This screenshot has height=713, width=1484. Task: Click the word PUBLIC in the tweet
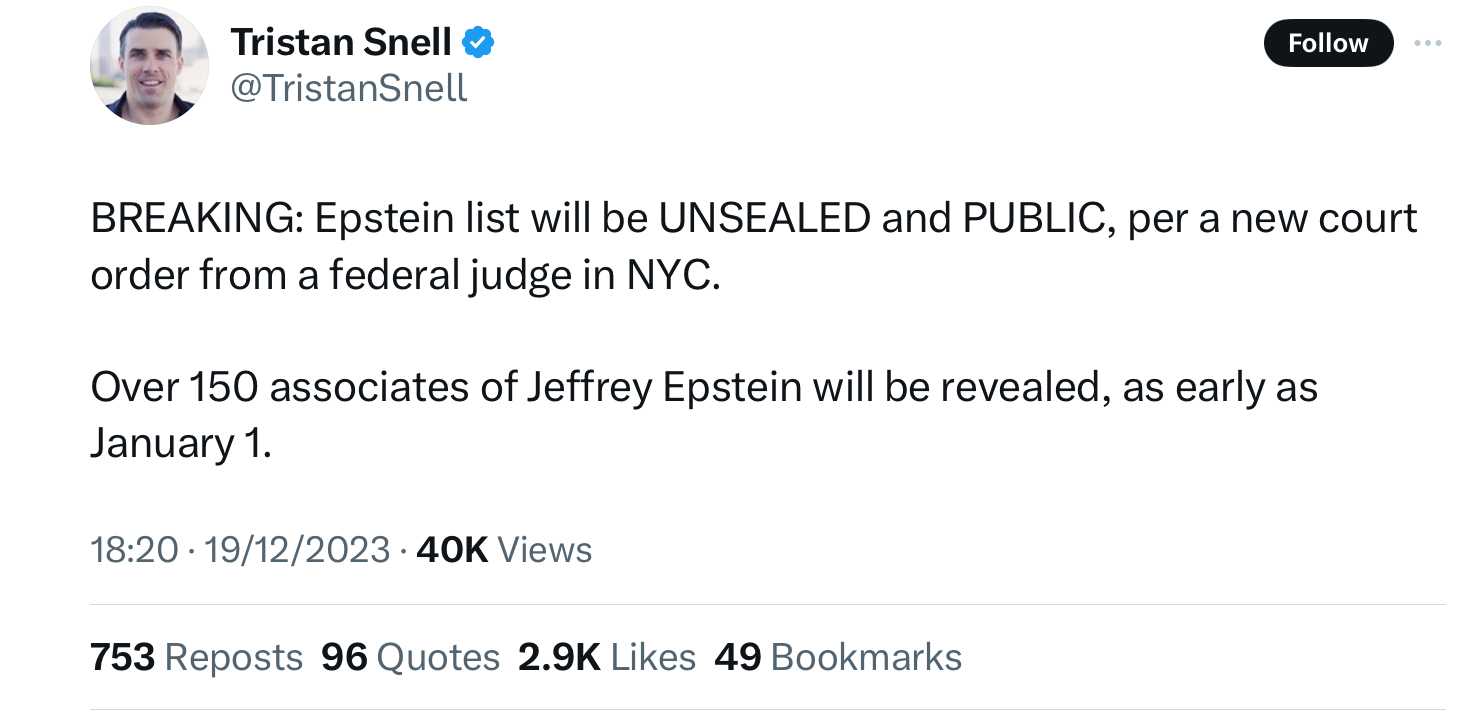(1034, 219)
